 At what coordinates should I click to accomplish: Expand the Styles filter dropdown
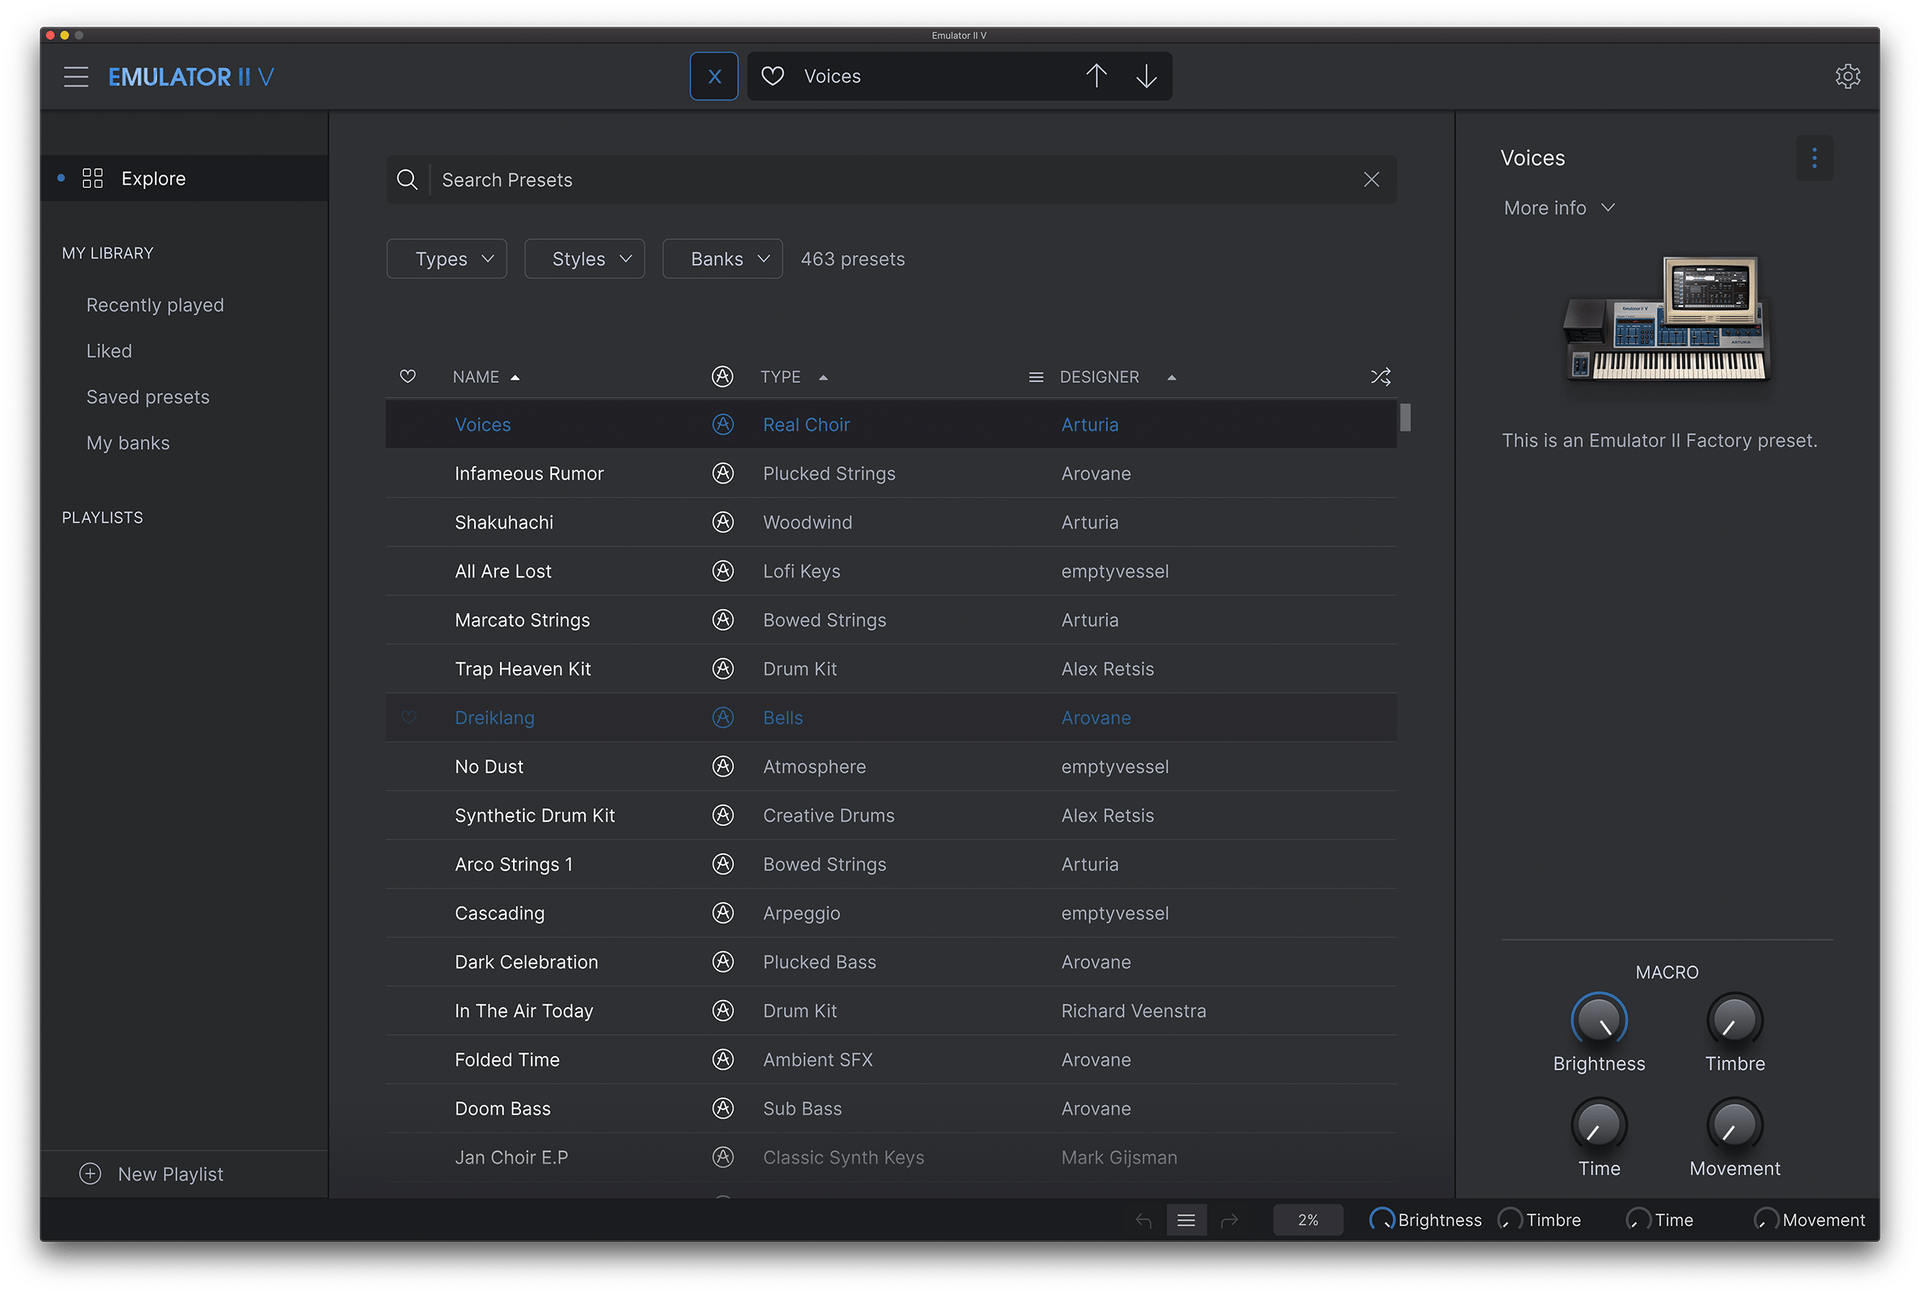585,259
